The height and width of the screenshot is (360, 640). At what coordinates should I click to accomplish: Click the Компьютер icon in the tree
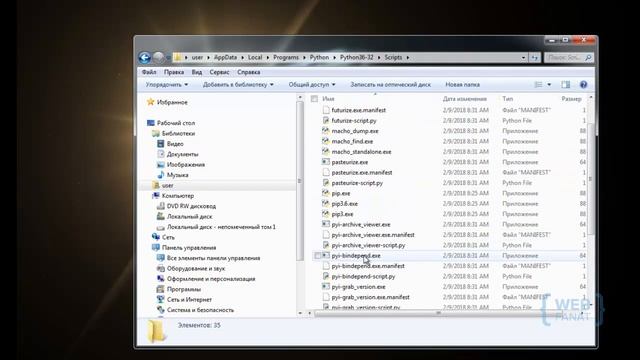[x=156, y=196]
